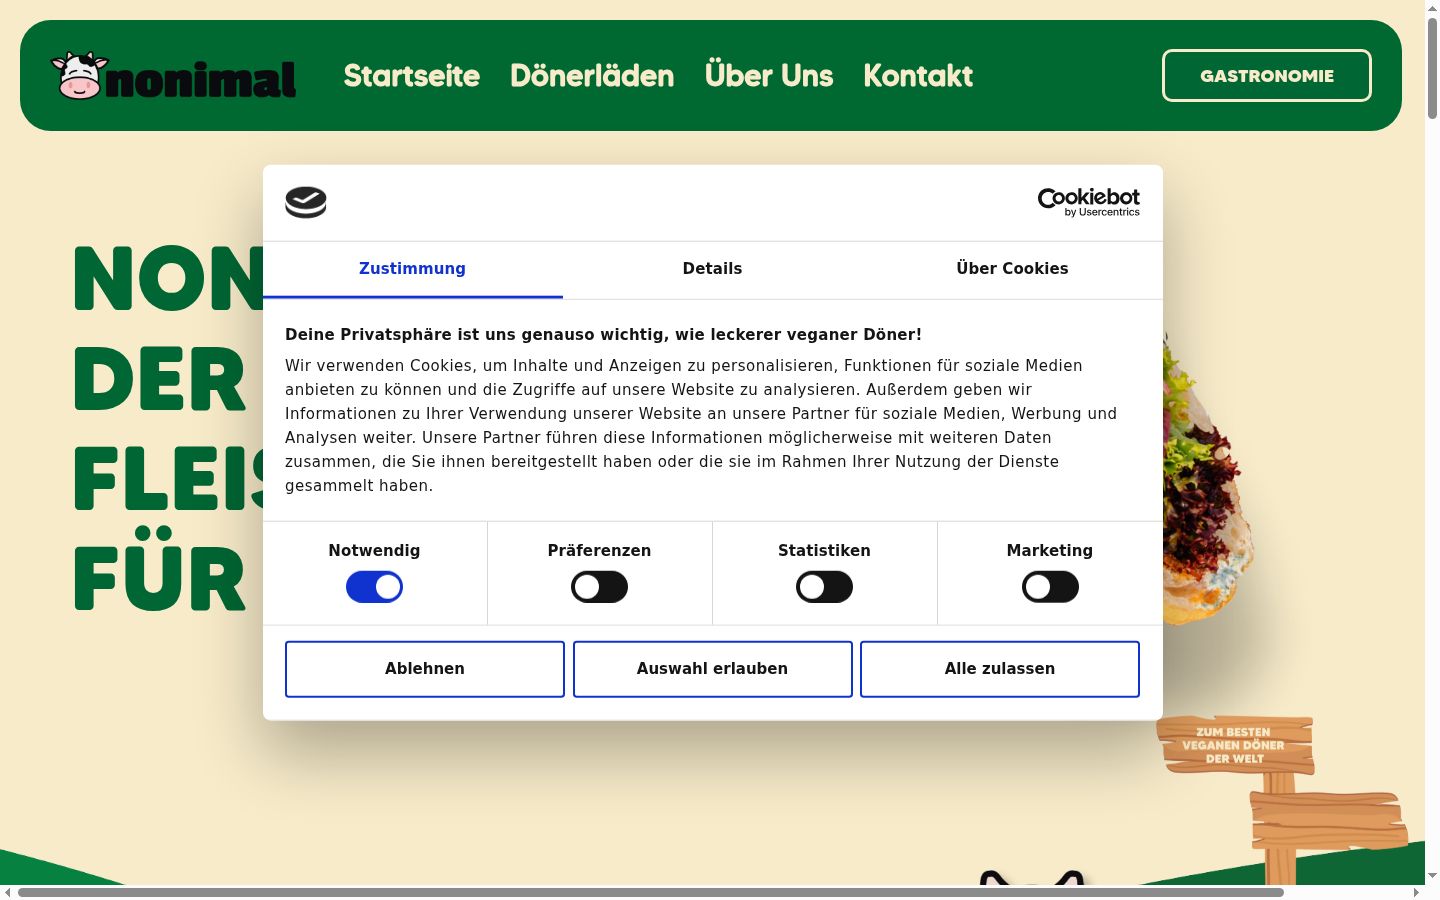Click the scrollbar down arrow

pos(1432,876)
